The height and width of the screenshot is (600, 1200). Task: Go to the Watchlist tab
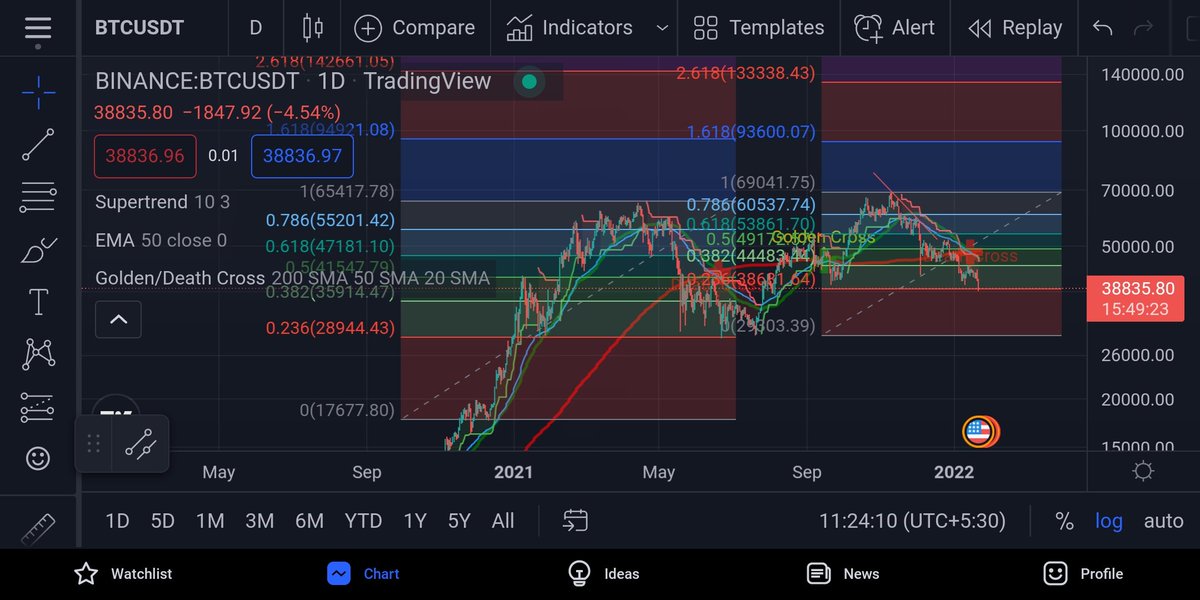coord(123,573)
